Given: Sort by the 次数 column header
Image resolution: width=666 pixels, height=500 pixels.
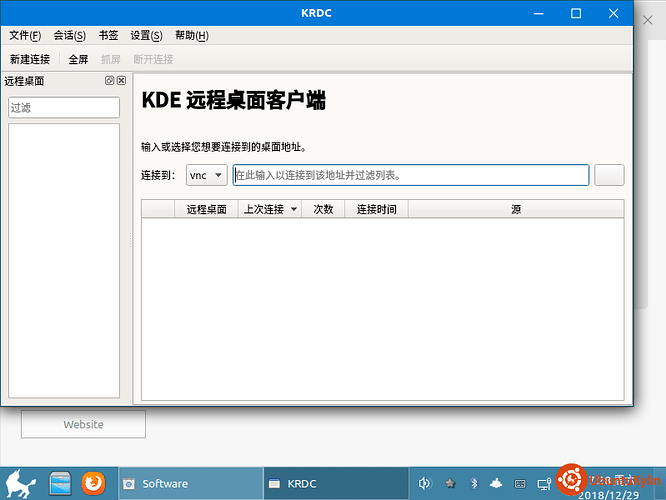Looking at the screenshot, I should (x=323, y=209).
